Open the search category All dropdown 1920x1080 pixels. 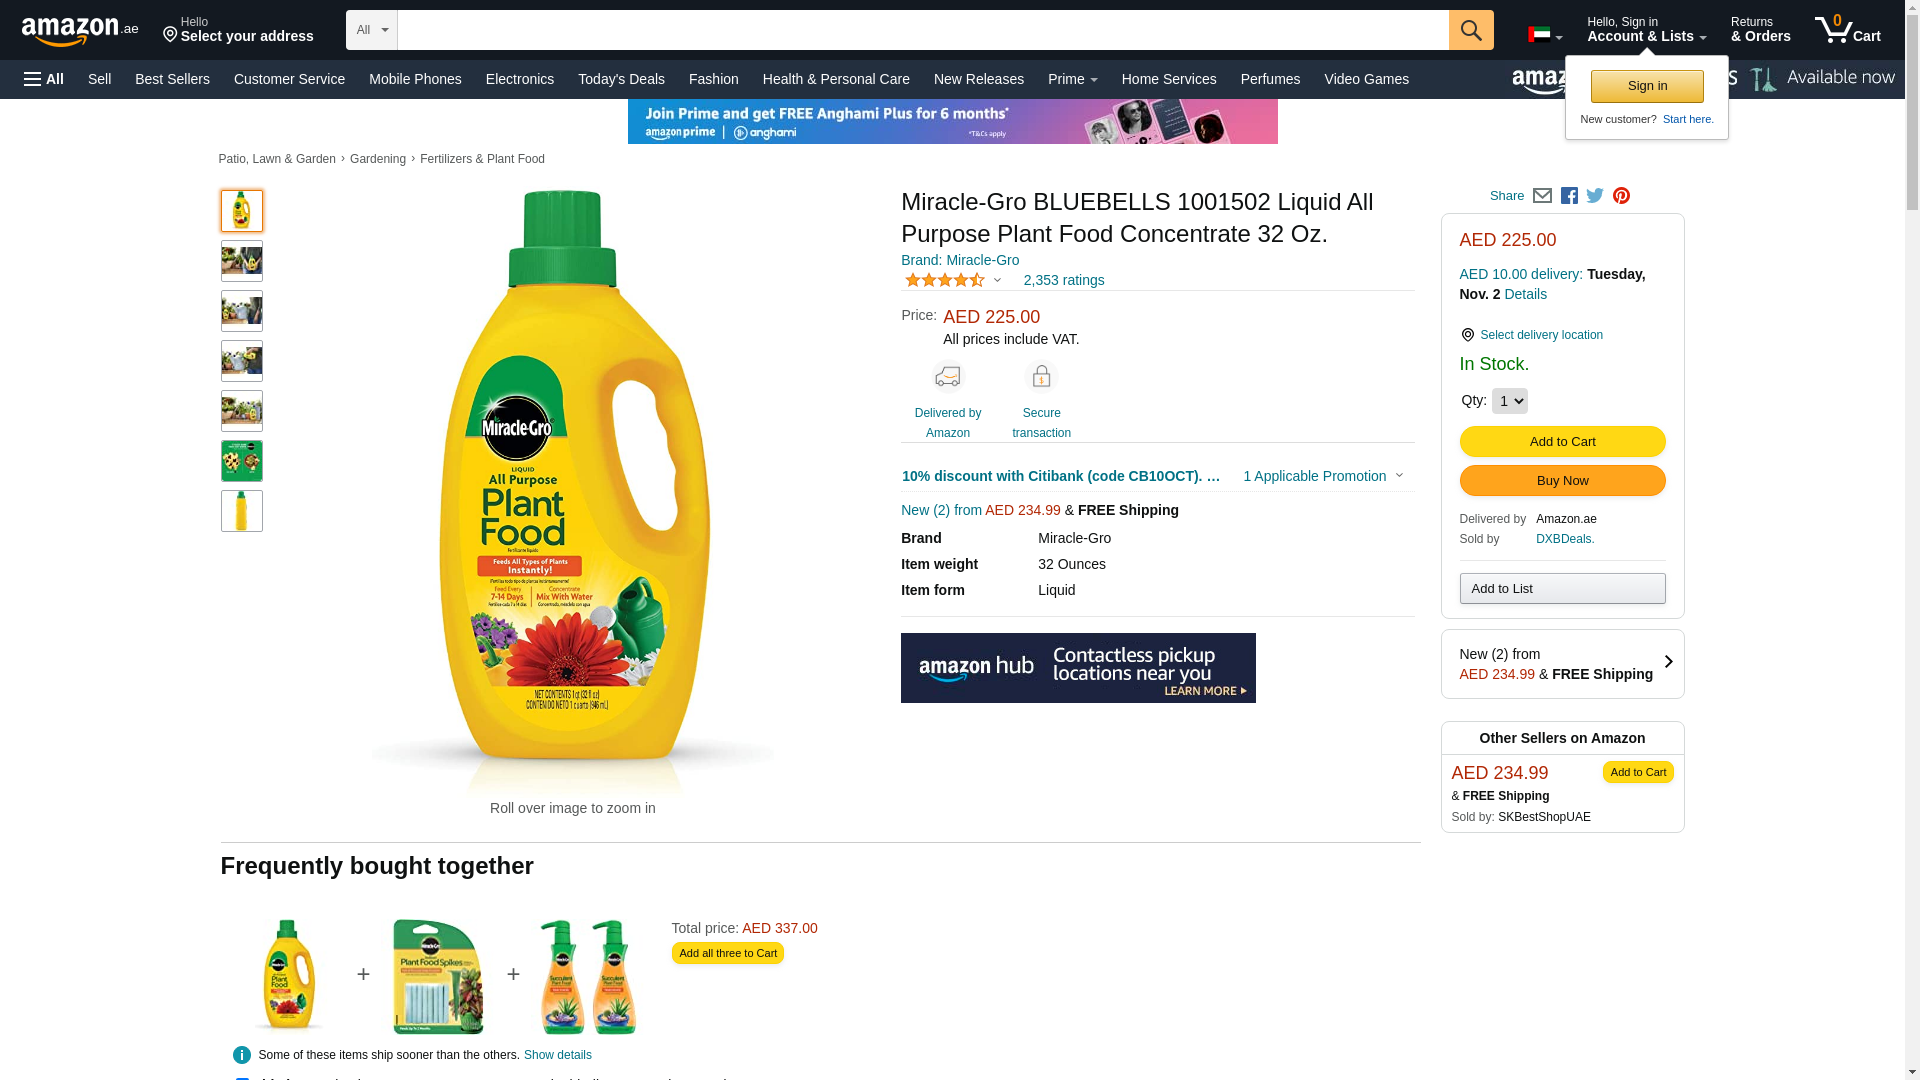pyautogui.click(x=372, y=30)
